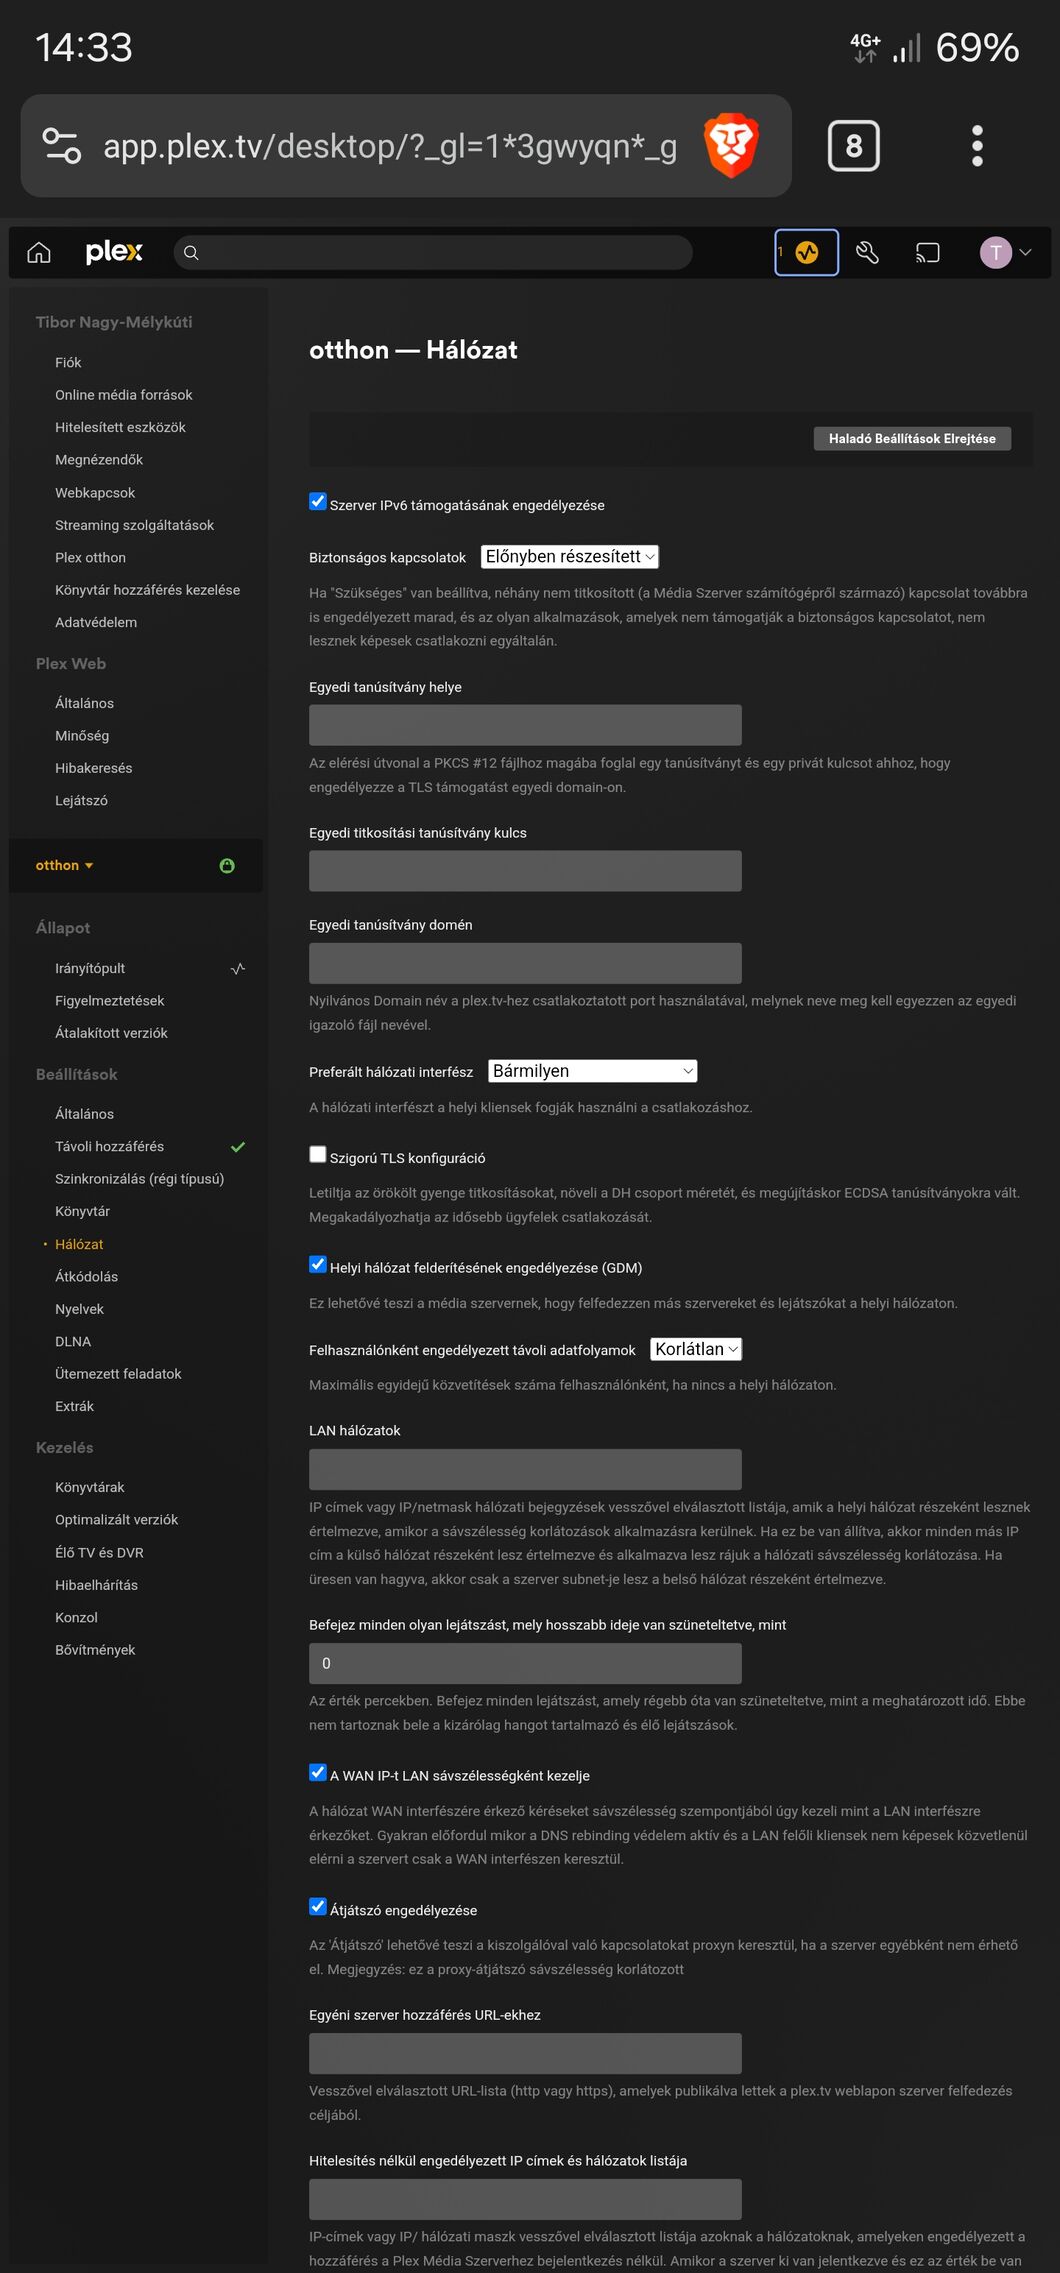
Task: Click the cast to device icon
Action: click(x=928, y=253)
